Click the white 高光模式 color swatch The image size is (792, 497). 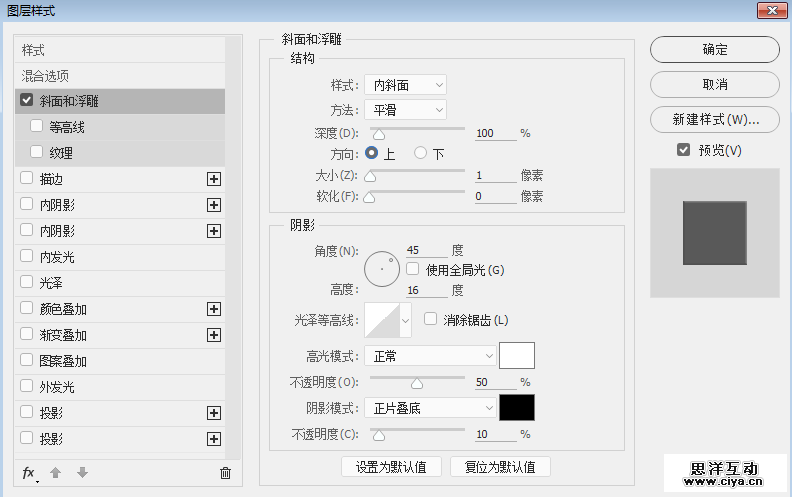517,356
